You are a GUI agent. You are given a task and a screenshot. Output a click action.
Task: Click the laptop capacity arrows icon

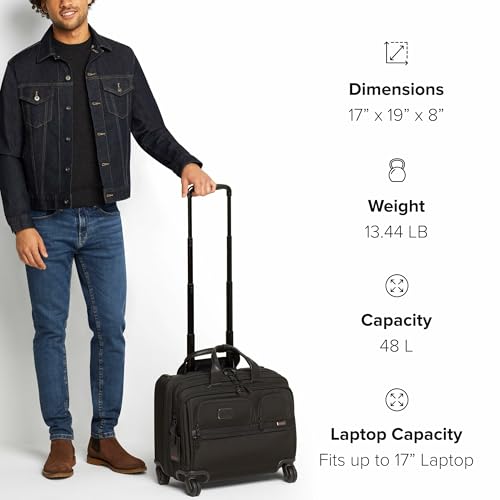397,399
